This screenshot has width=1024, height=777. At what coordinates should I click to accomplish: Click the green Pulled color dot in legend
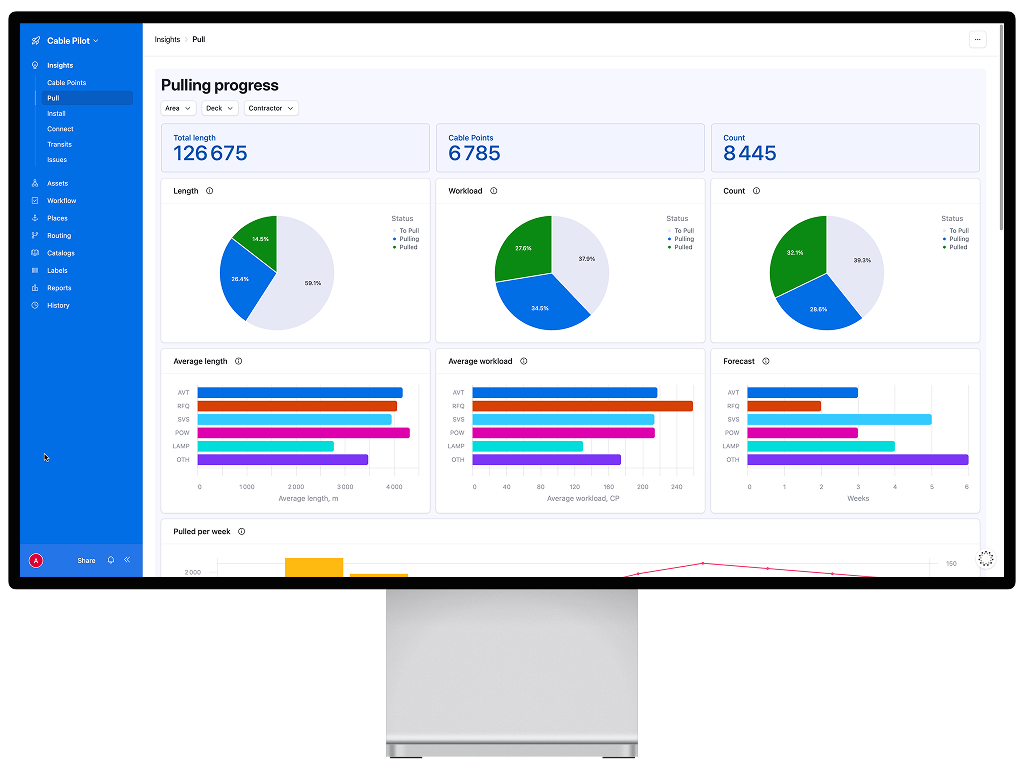click(394, 248)
